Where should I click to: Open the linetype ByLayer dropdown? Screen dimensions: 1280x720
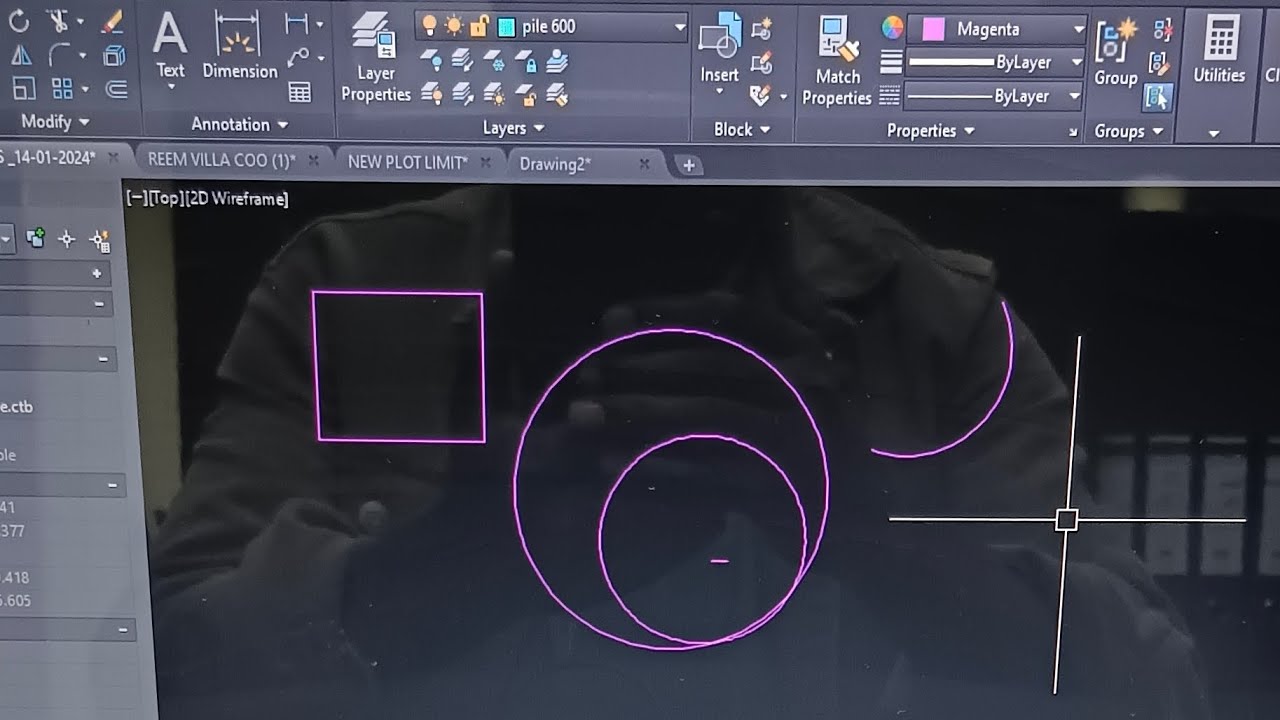pyautogui.click(x=1074, y=96)
